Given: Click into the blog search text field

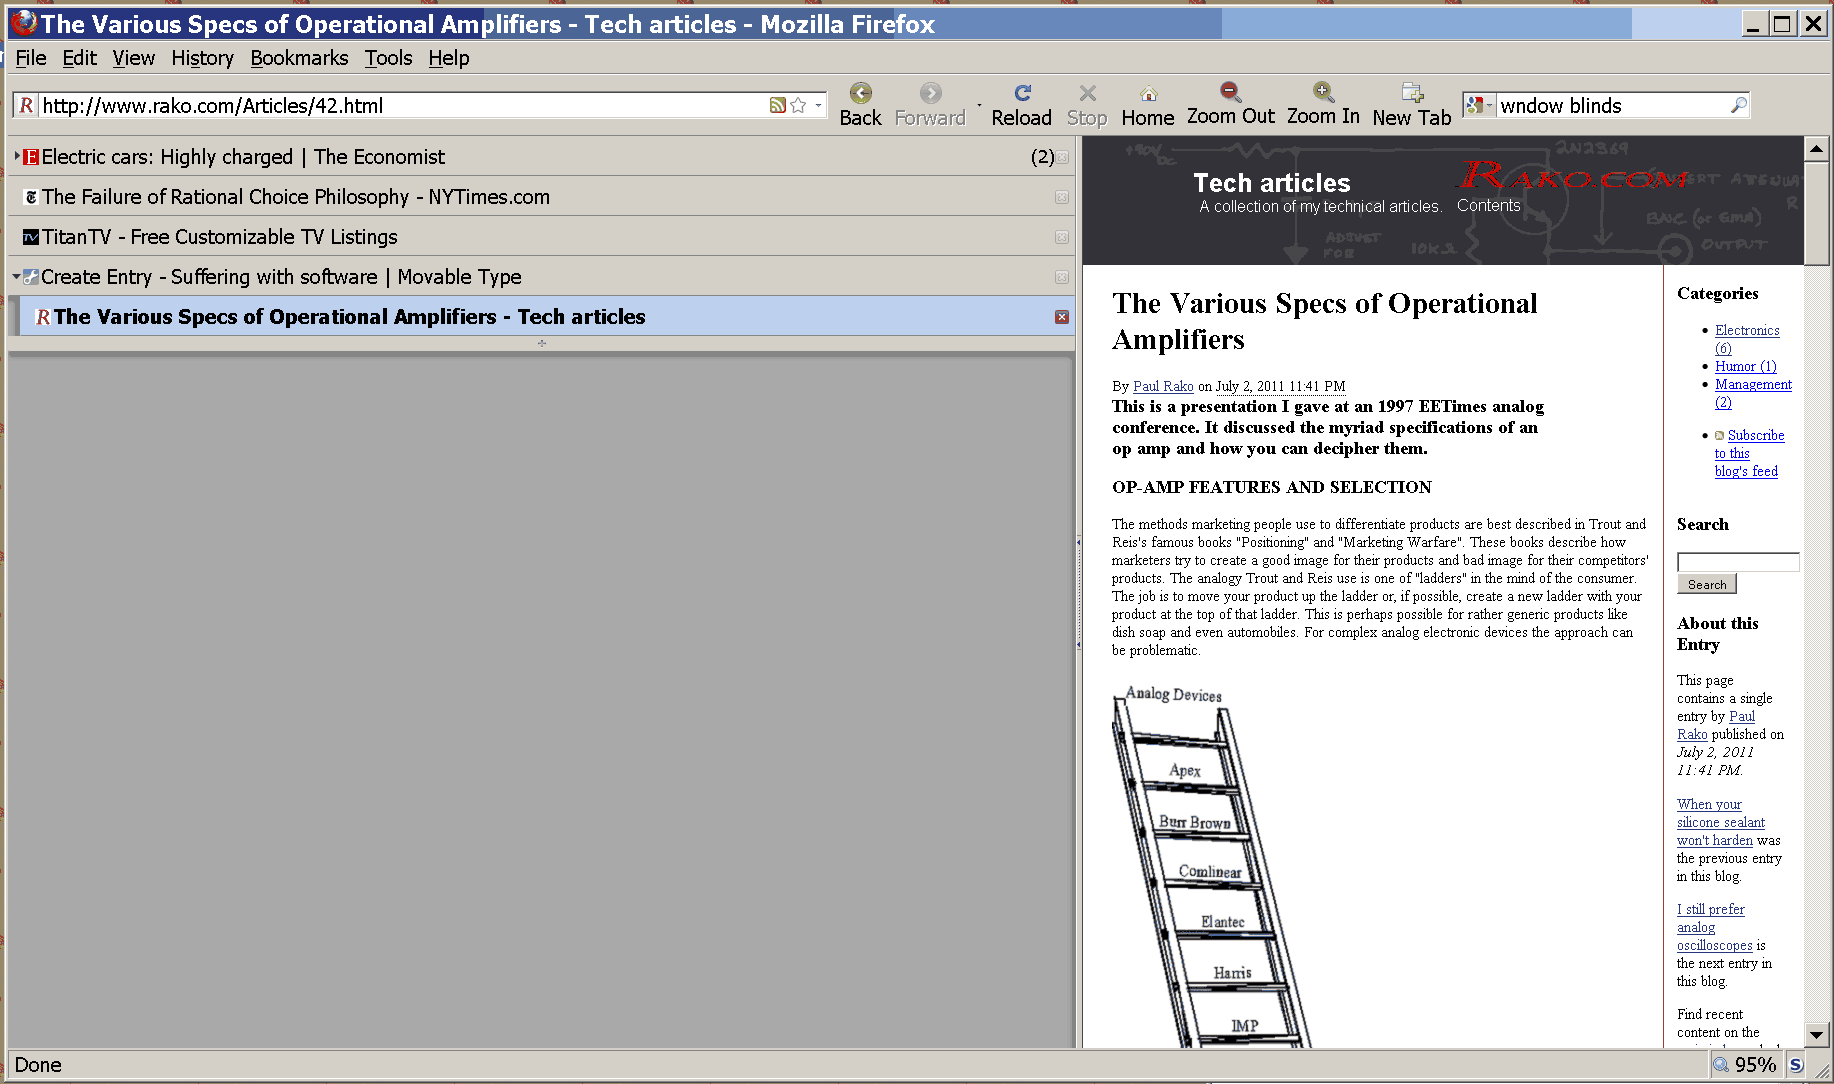Looking at the screenshot, I should pyautogui.click(x=1738, y=562).
